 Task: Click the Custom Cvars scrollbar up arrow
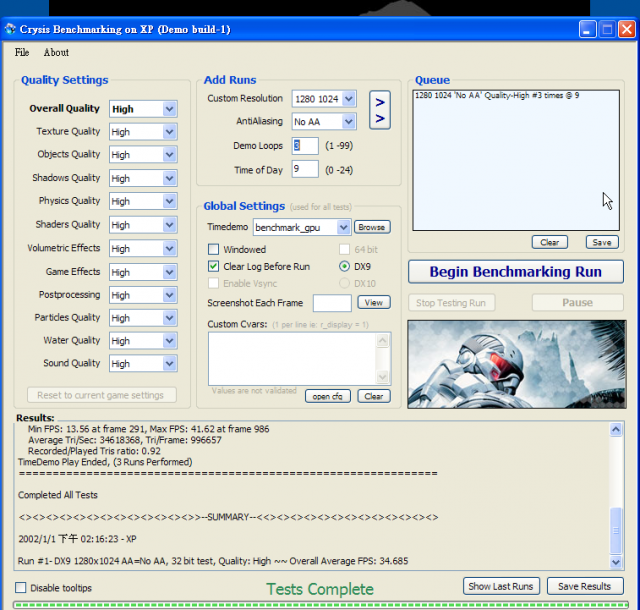pos(382,340)
